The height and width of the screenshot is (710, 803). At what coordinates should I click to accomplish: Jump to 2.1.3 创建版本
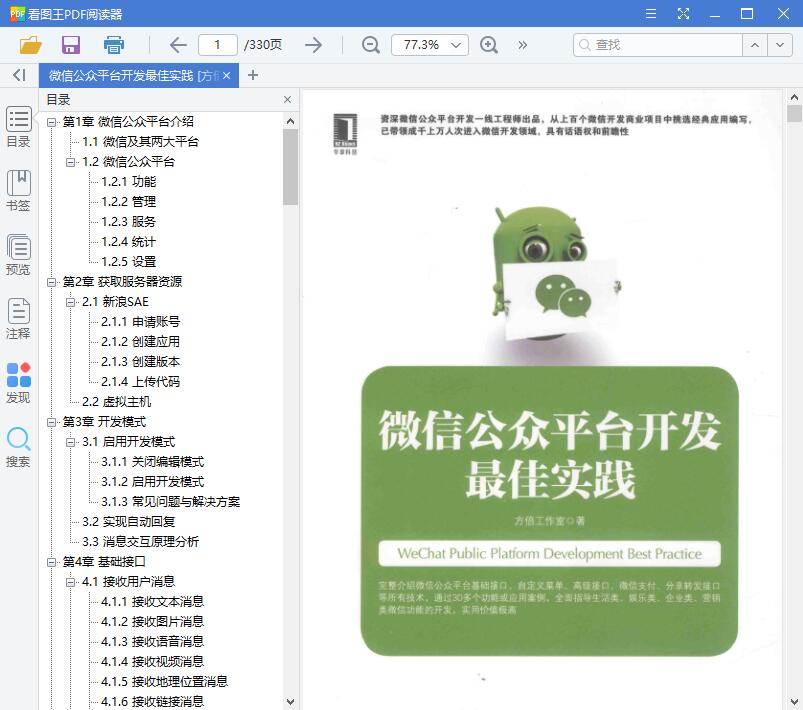140,362
